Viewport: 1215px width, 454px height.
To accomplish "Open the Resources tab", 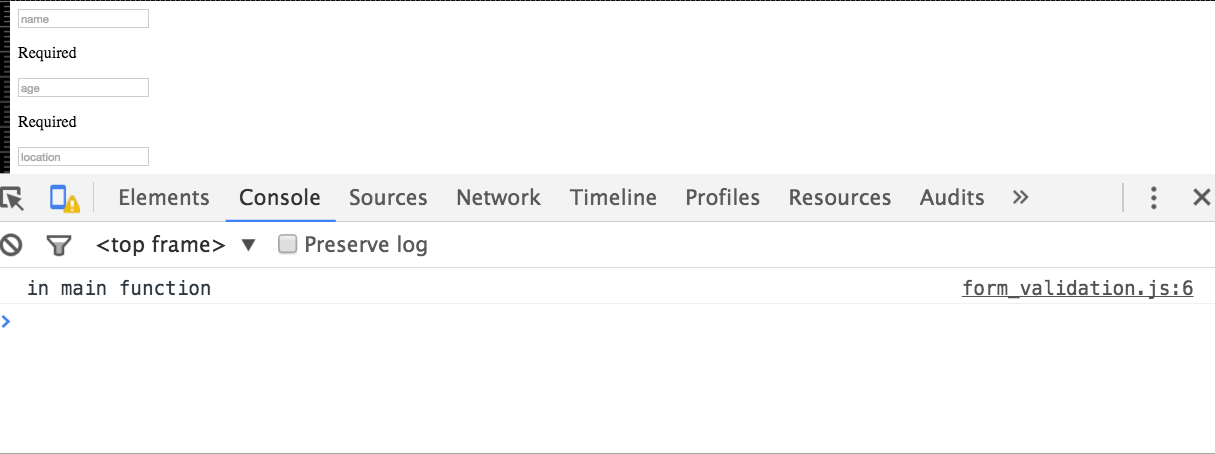I will pos(839,198).
